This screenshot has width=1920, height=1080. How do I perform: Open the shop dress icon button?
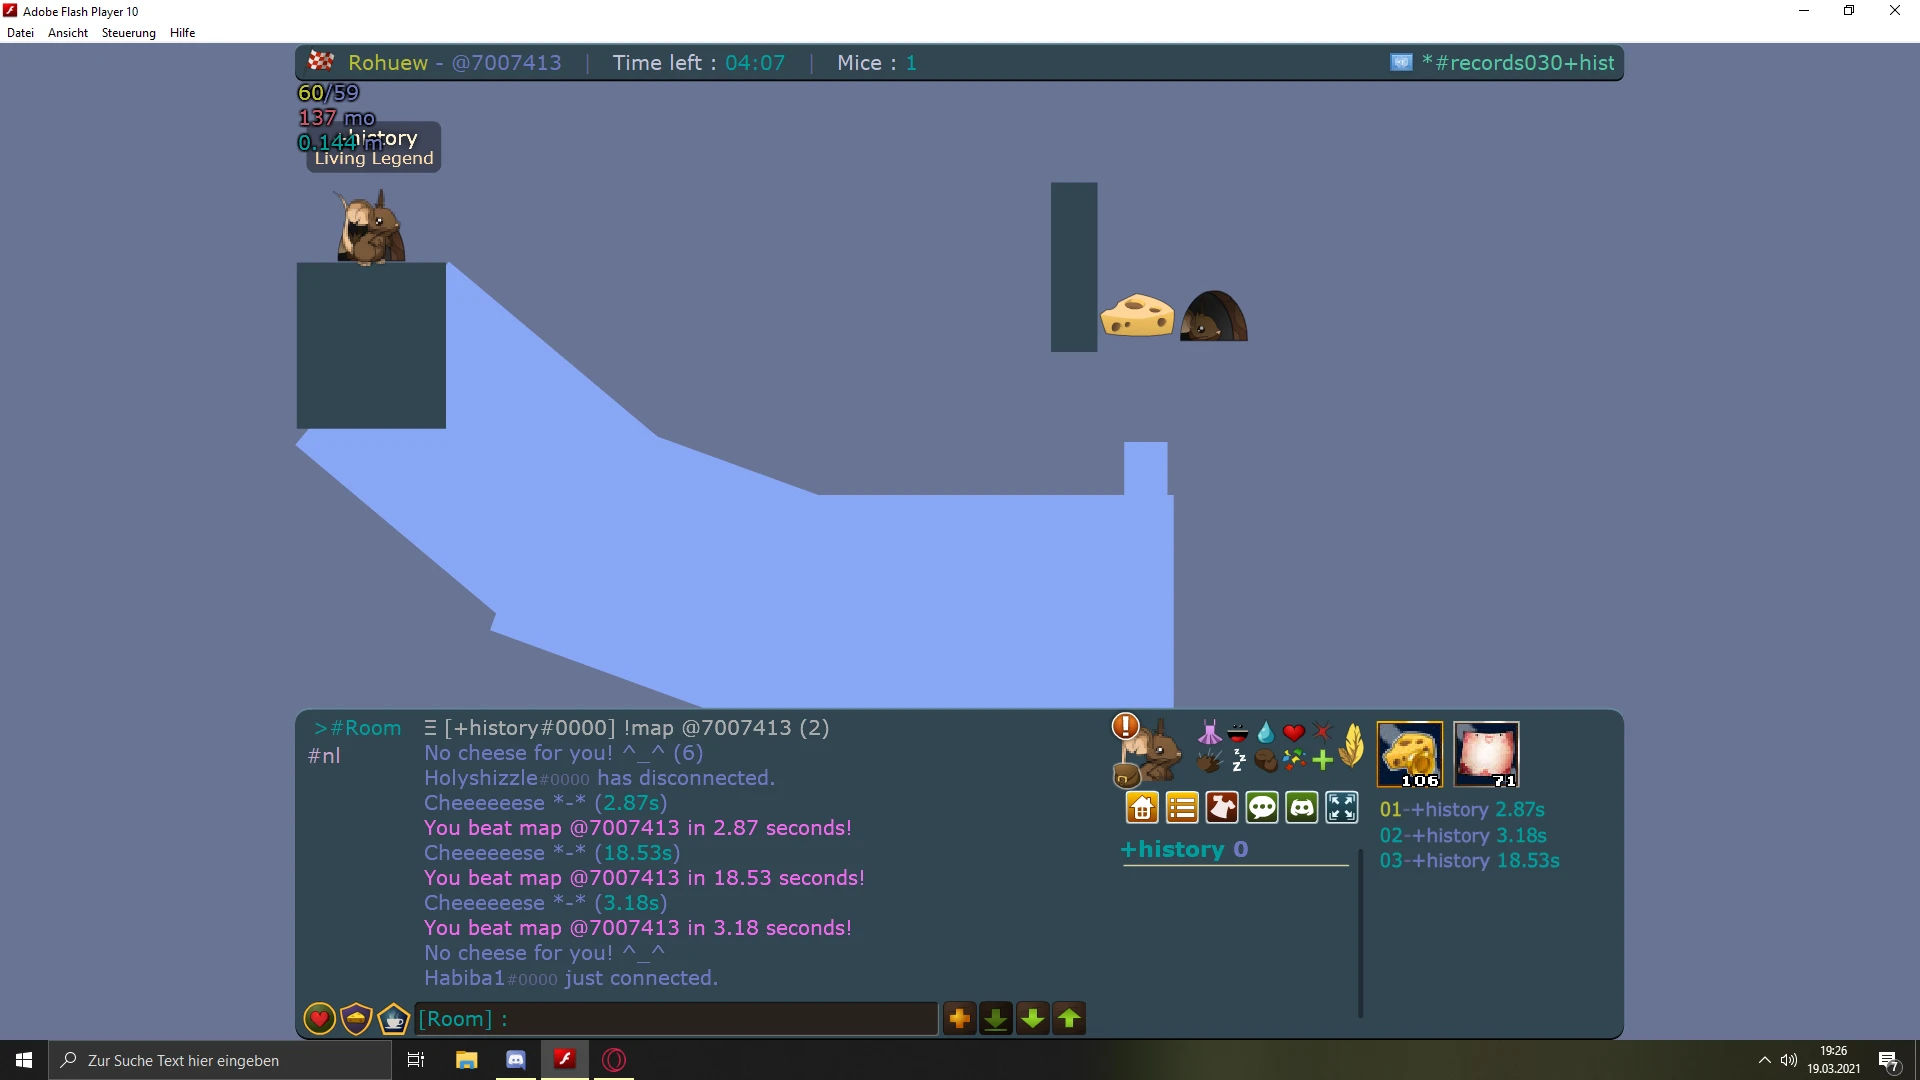pos(1222,807)
